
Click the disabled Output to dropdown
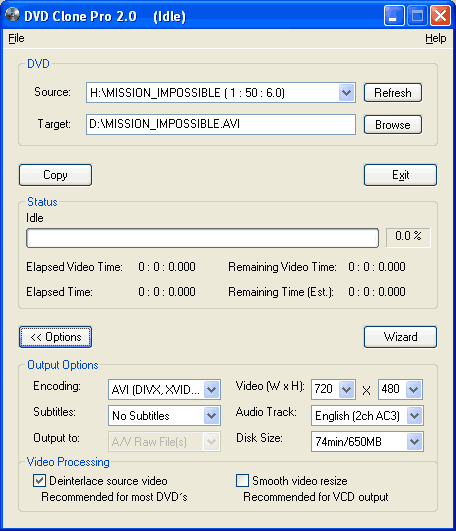coord(165,442)
